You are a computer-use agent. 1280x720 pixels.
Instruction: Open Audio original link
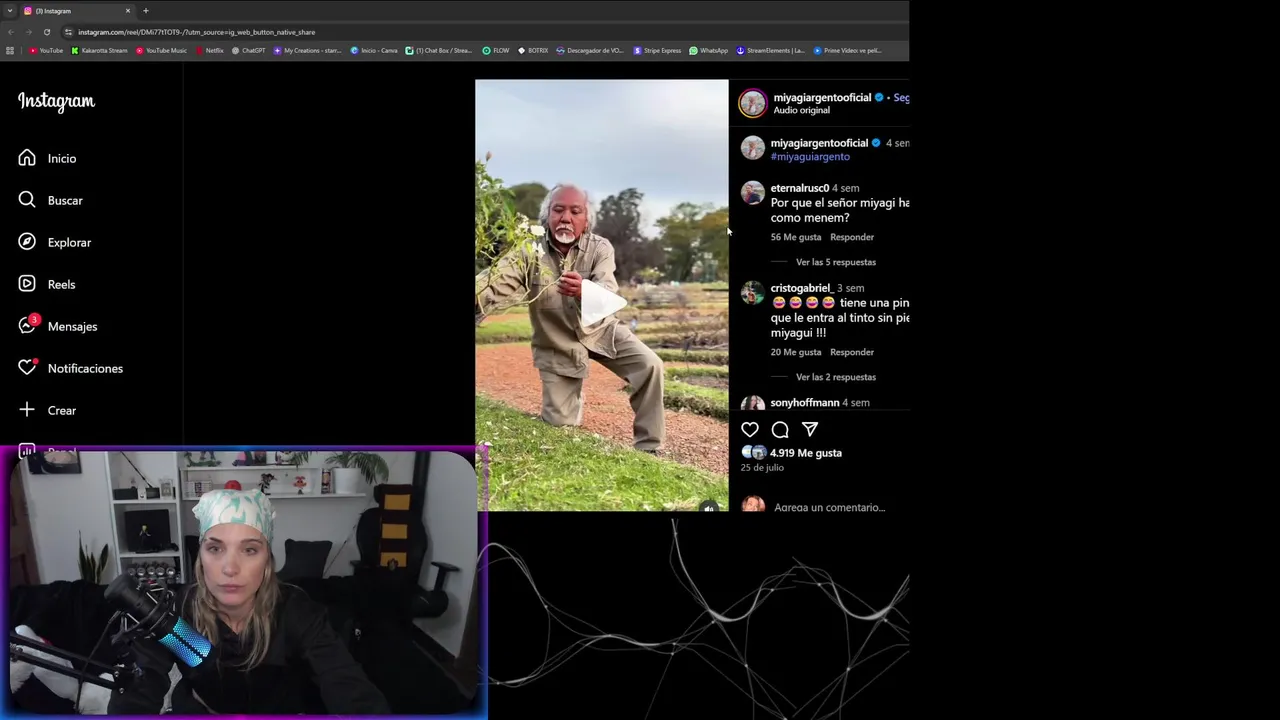pos(801,110)
